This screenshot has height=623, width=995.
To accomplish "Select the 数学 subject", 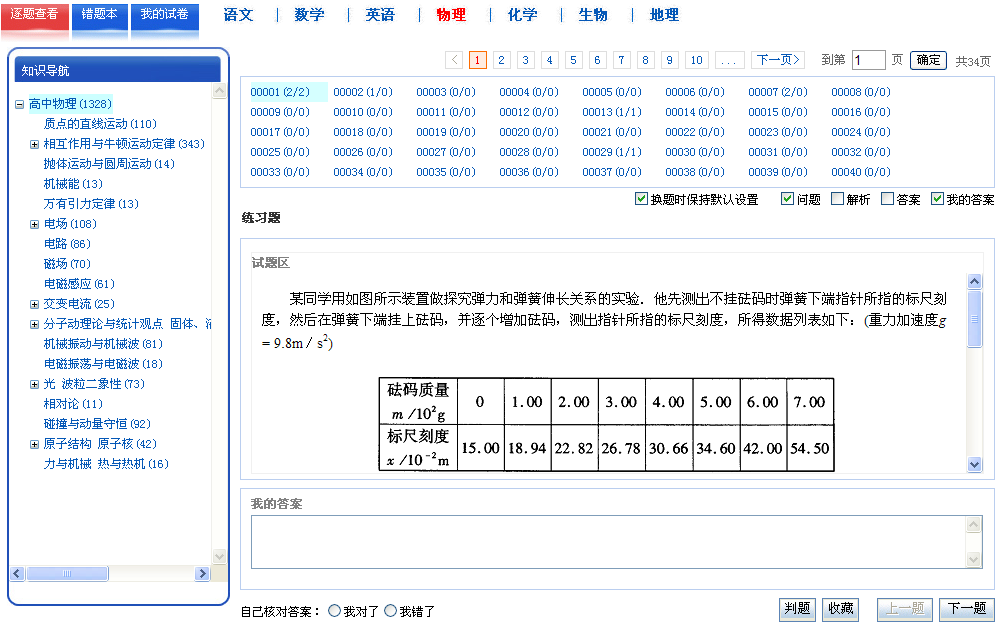I will coord(310,15).
